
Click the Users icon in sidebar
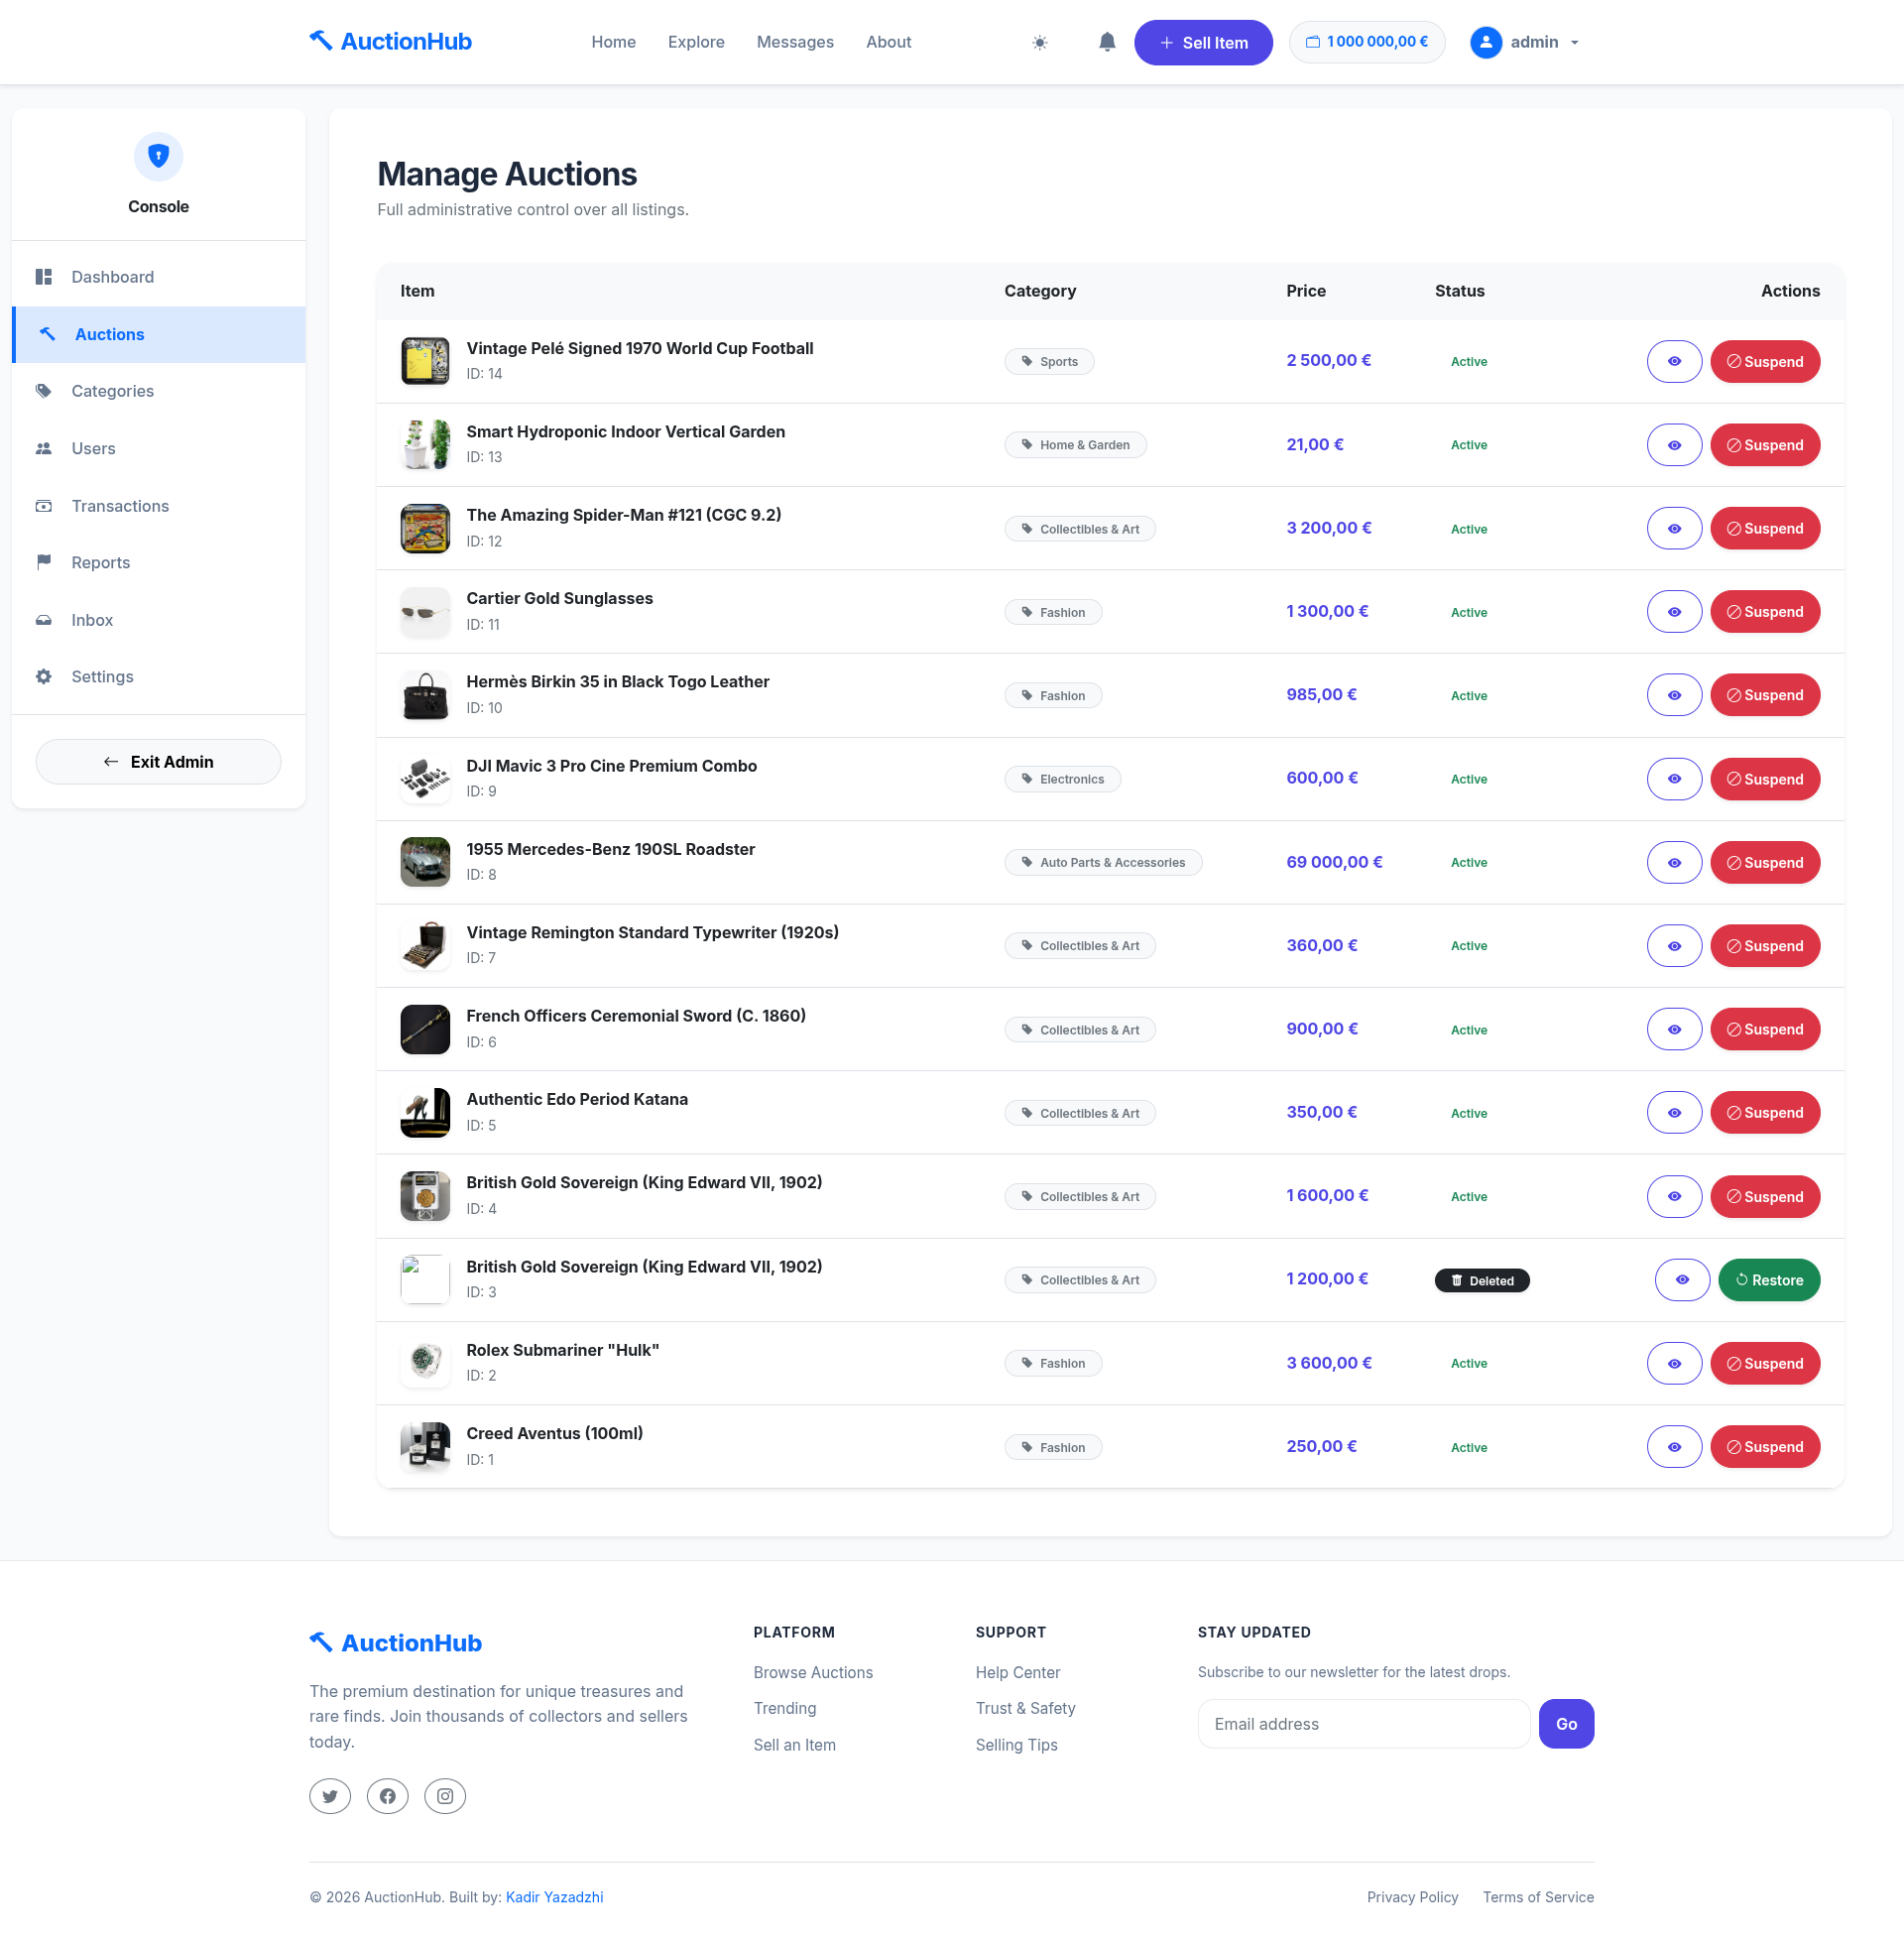point(43,448)
